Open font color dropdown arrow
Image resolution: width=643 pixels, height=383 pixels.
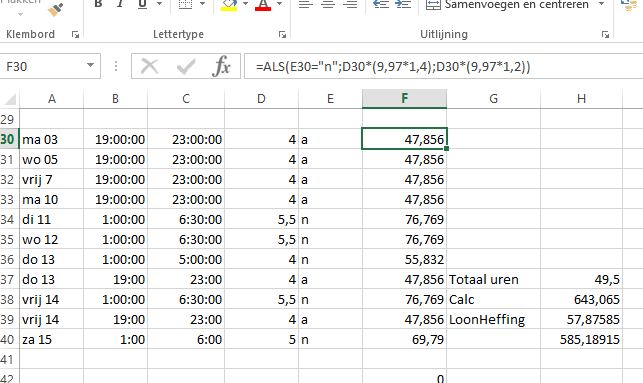click(x=280, y=4)
